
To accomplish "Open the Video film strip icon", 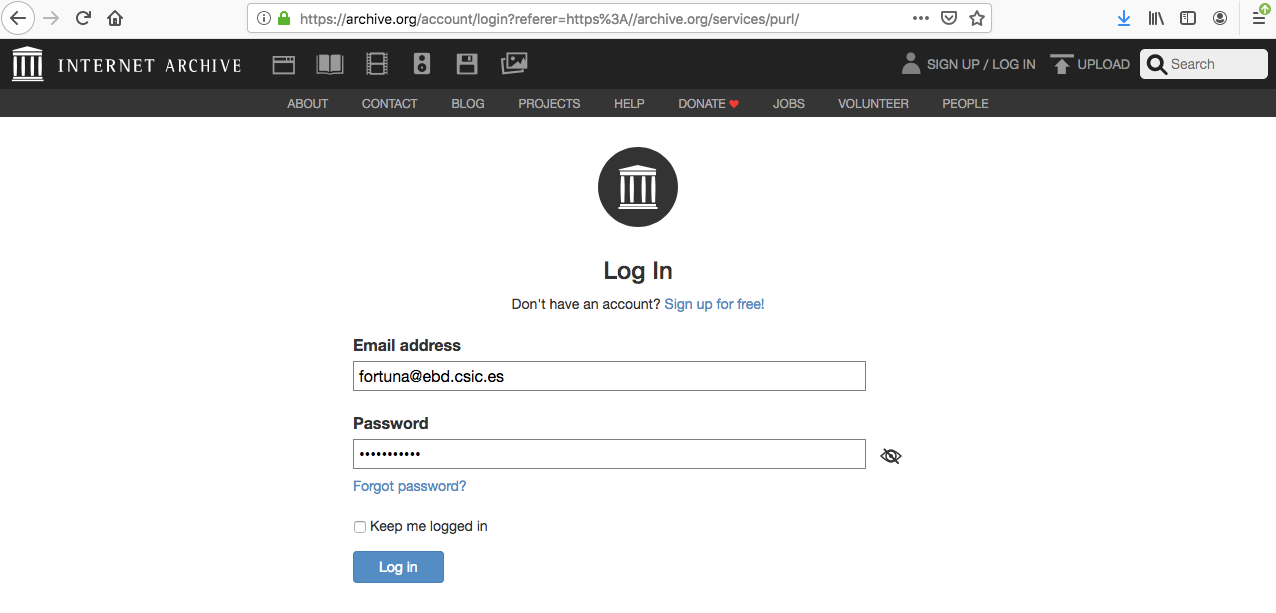I will pyautogui.click(x=377, y=65).
